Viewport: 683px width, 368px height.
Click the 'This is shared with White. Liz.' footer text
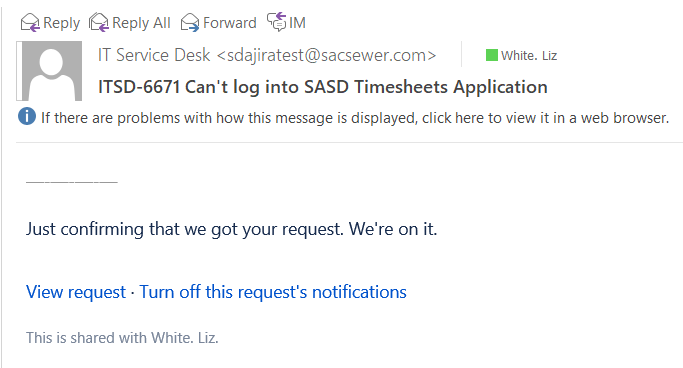click(122, 338)
